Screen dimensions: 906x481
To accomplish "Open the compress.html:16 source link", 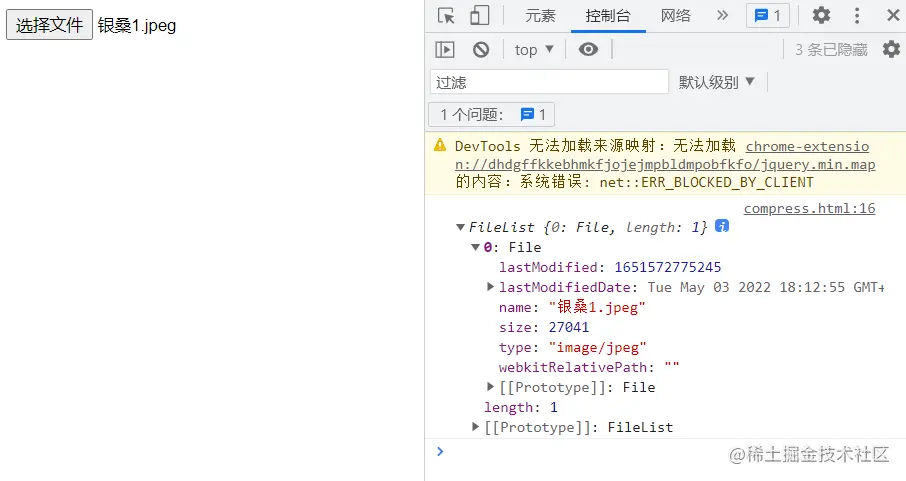I will tap(809, 208).
